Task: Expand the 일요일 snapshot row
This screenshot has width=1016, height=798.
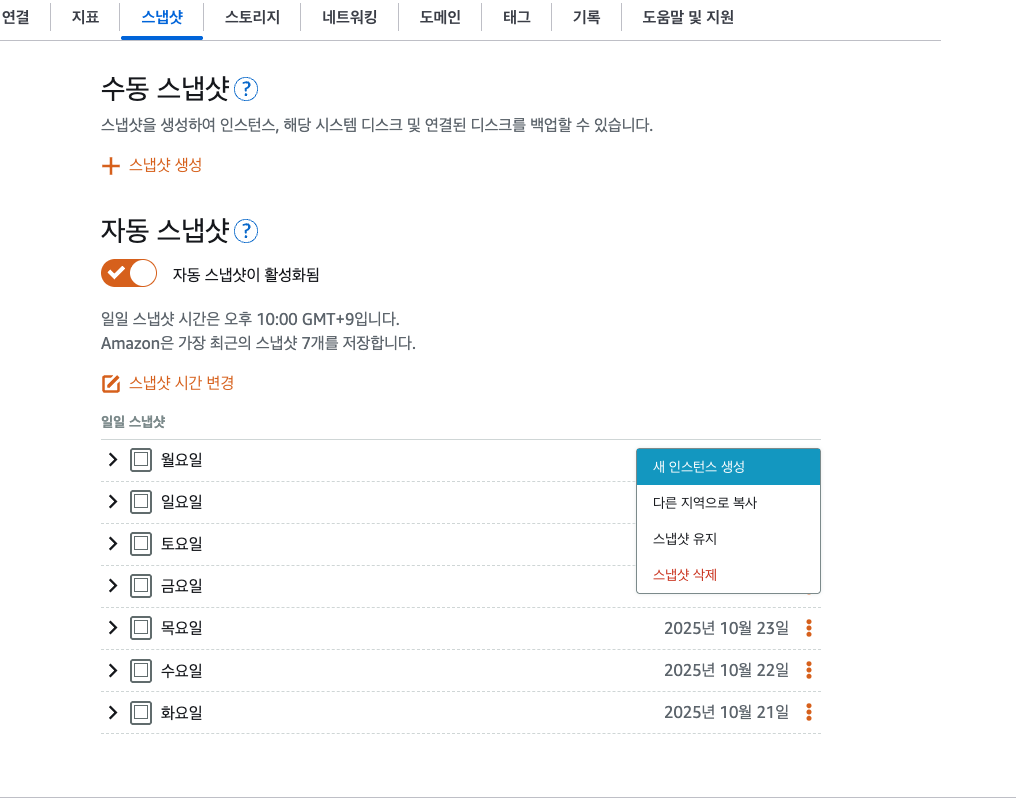Action: point(112,501)
